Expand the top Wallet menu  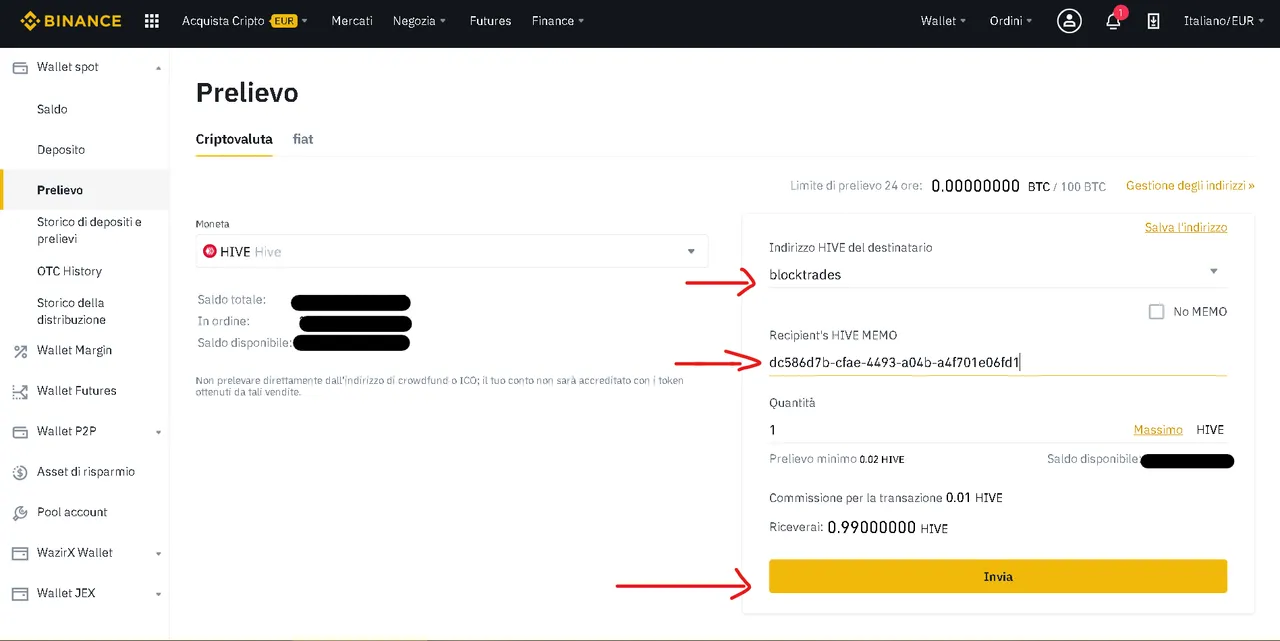click(x=943, y=21)
